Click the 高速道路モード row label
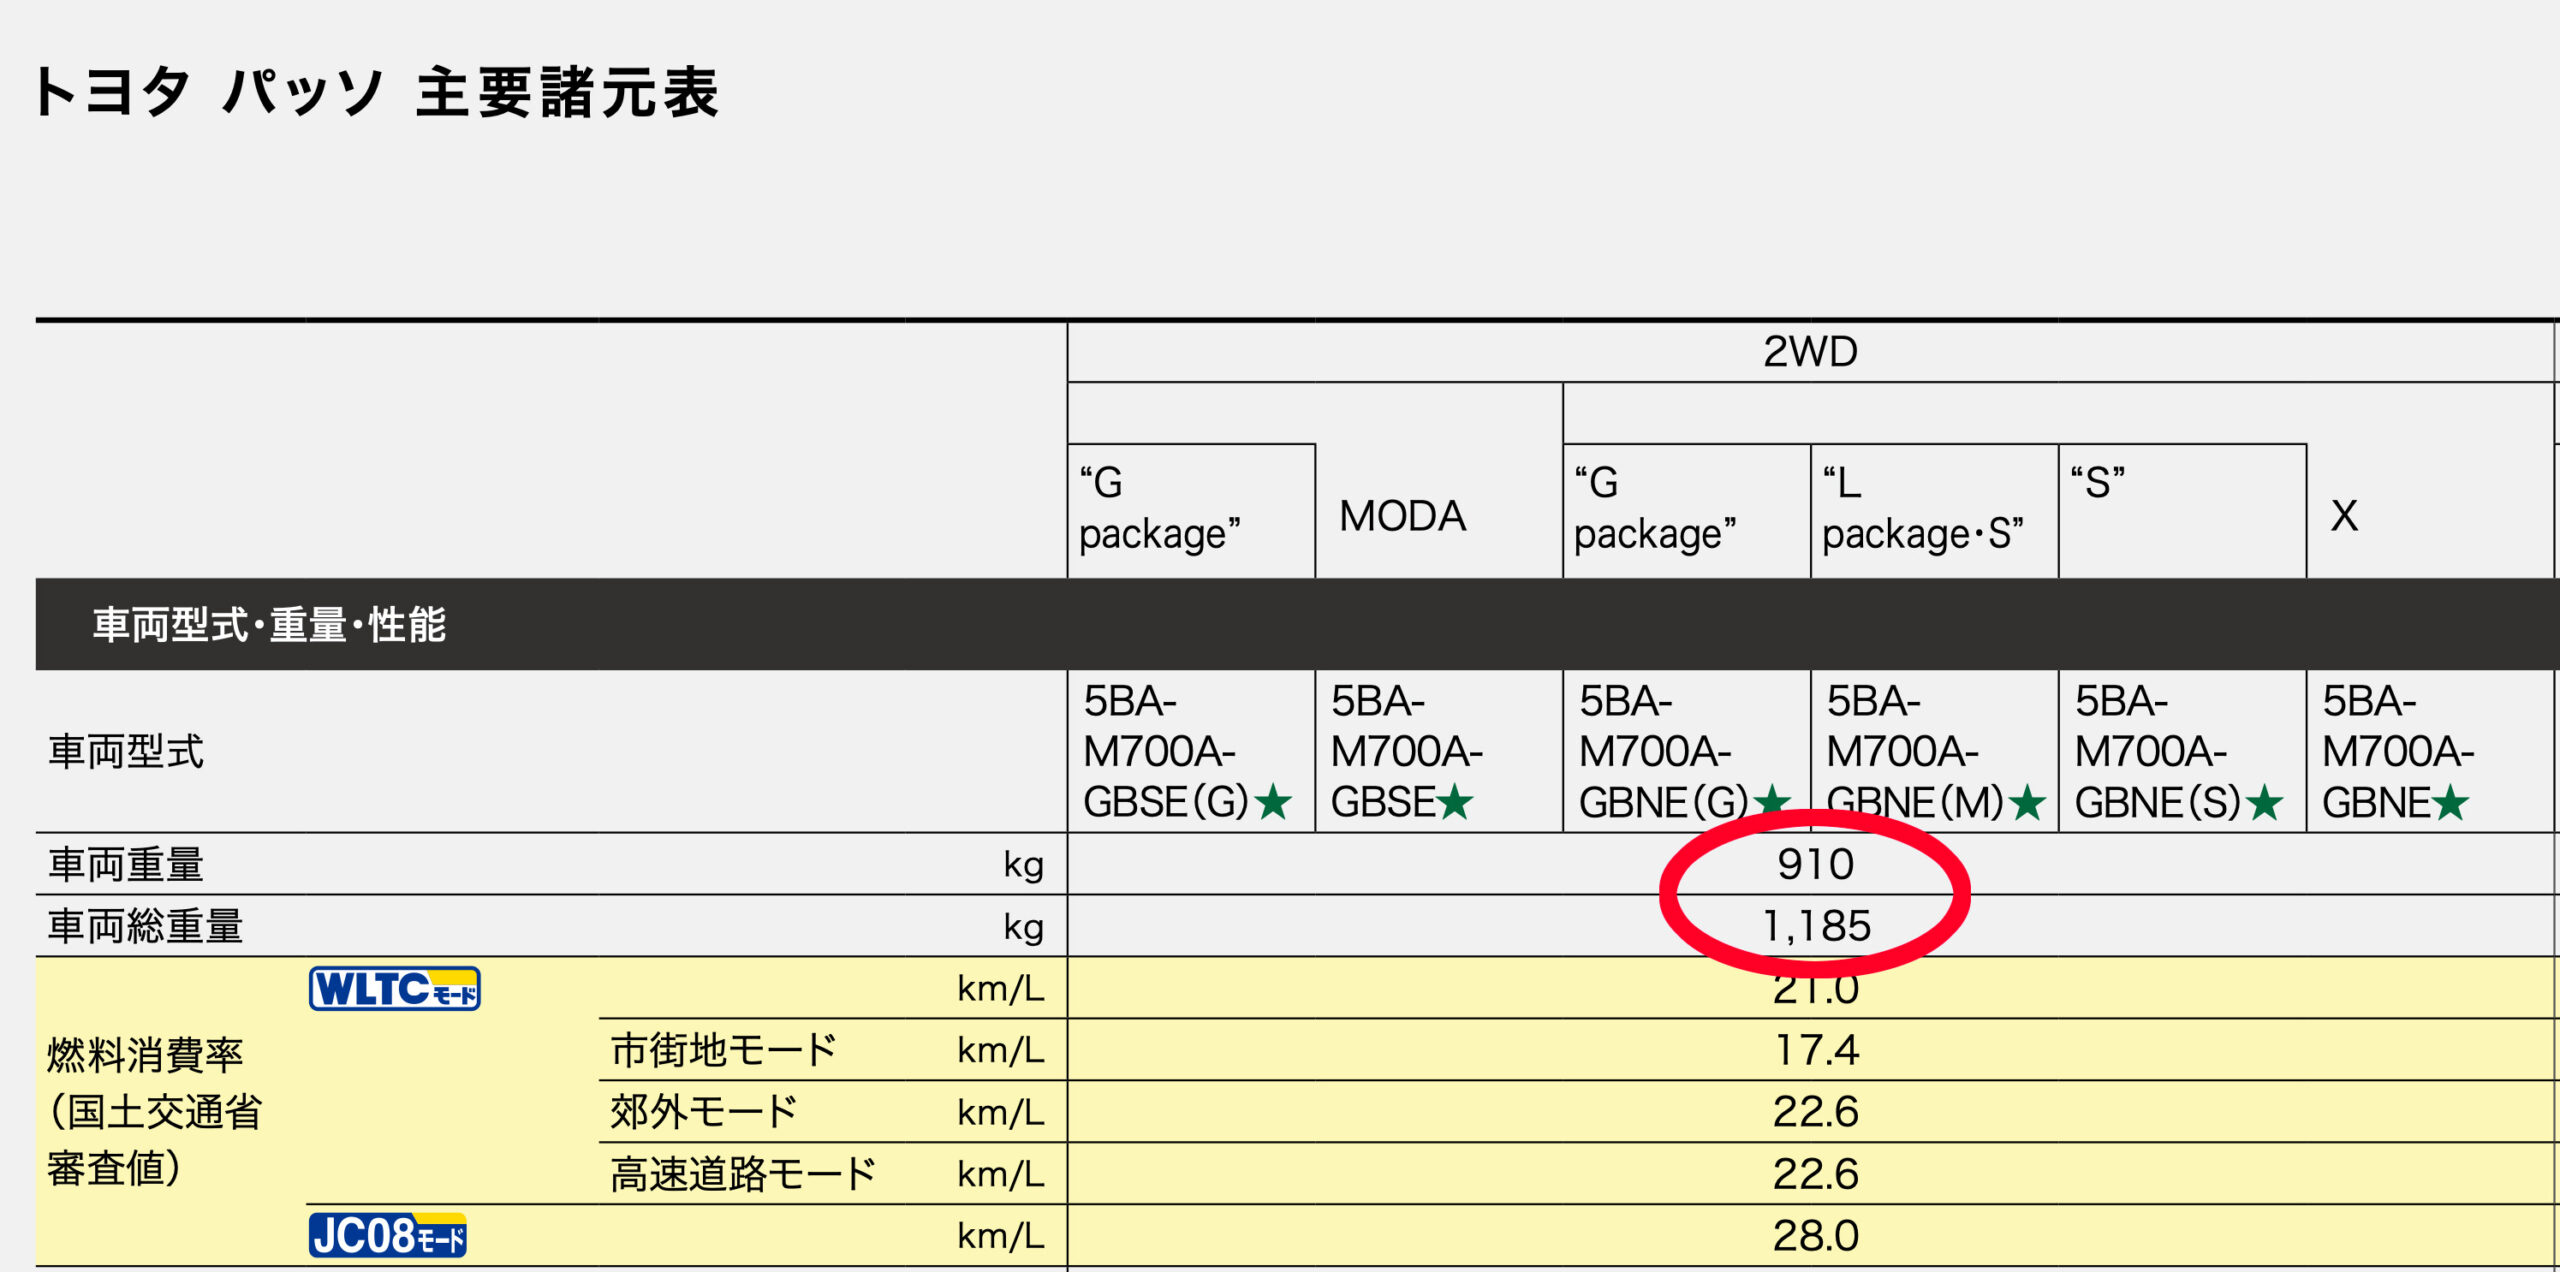This screenshot has height=1272, width=2560. [x=742, y=1174]
